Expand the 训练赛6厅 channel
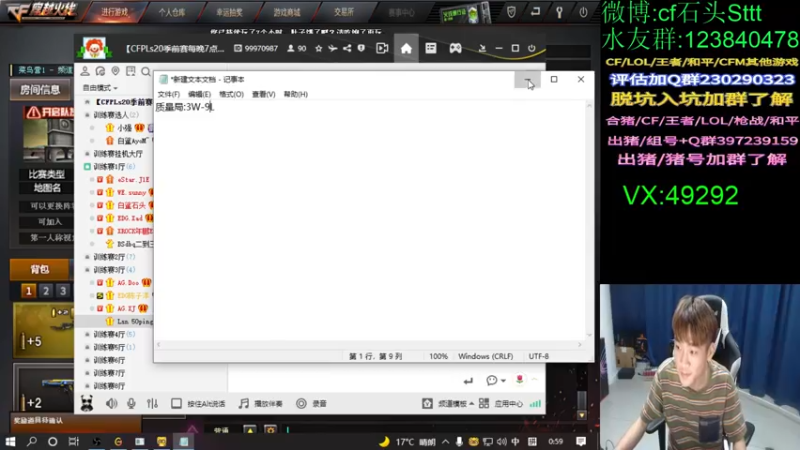Image resolution: width=800 pixels, height=450 pixels. [87, 360]
